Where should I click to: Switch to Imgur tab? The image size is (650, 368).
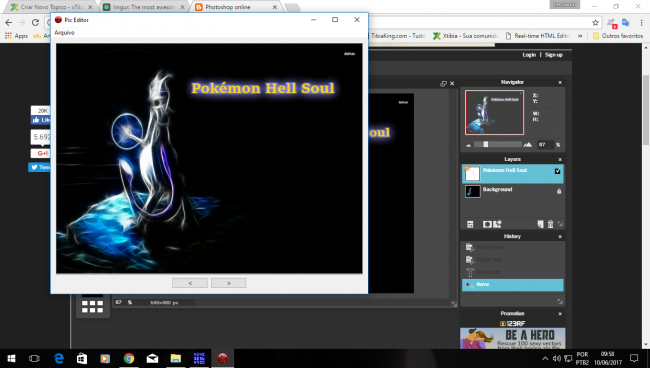(144, 7)
